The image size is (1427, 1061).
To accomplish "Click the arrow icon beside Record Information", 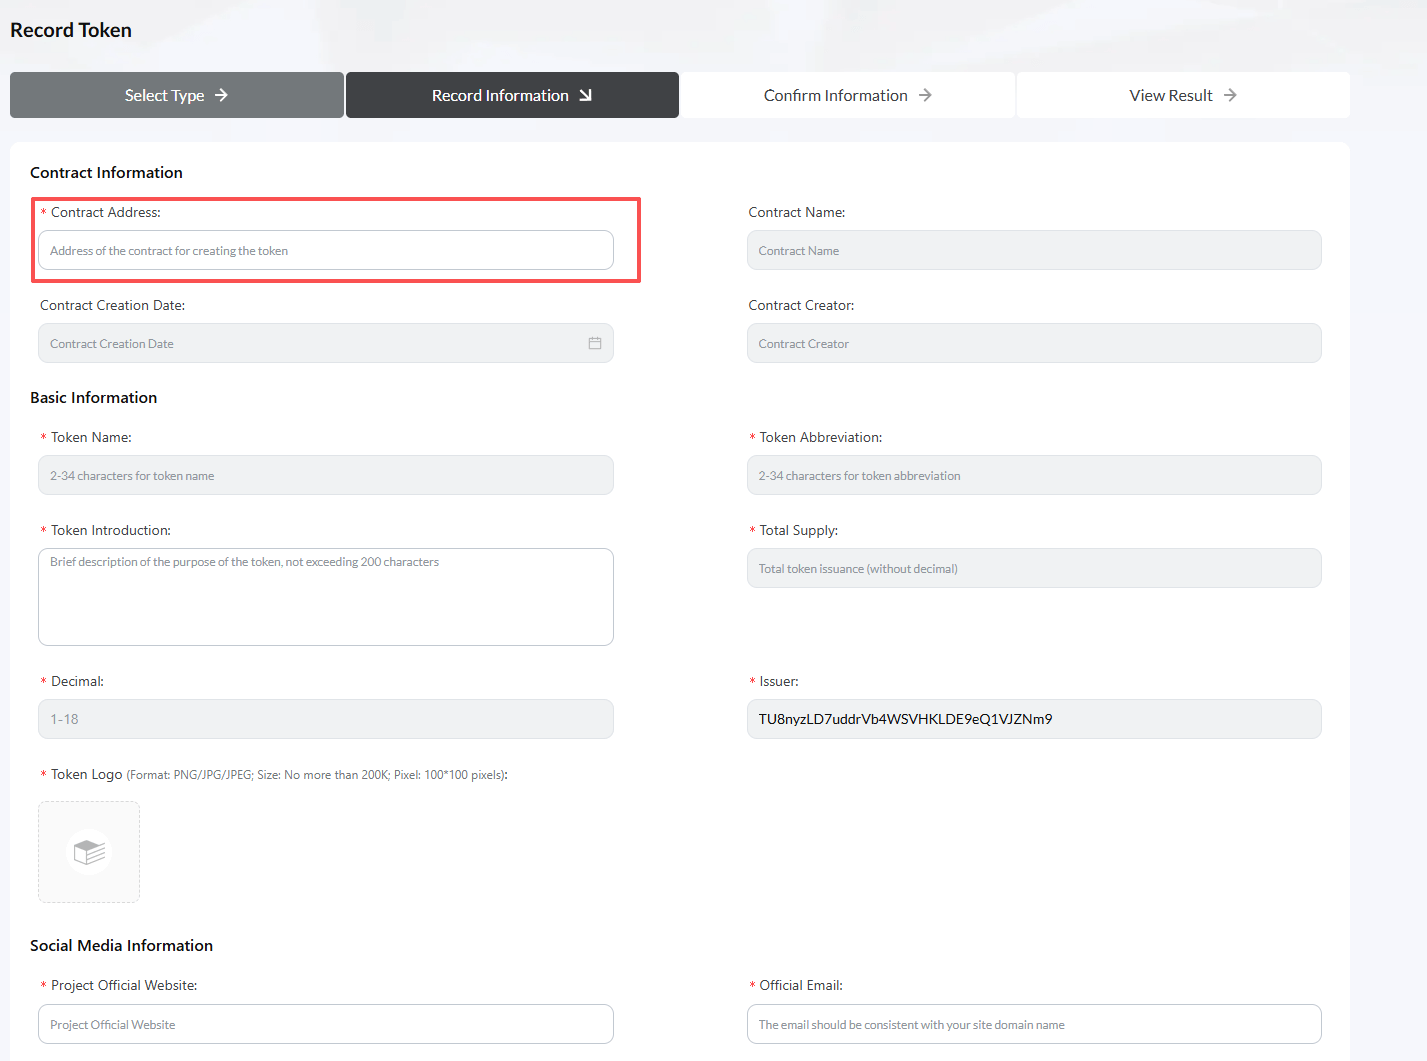I will point(586,95).
